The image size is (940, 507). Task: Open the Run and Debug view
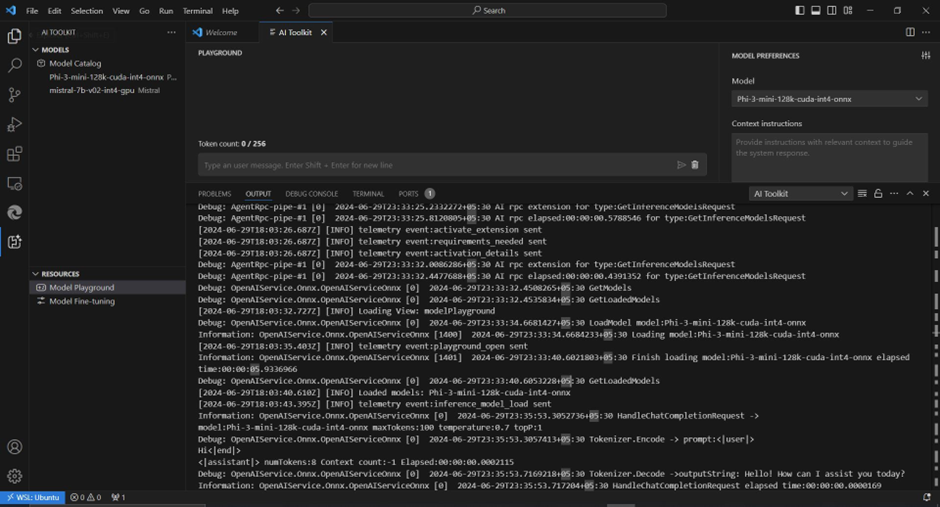pos(14,124)
